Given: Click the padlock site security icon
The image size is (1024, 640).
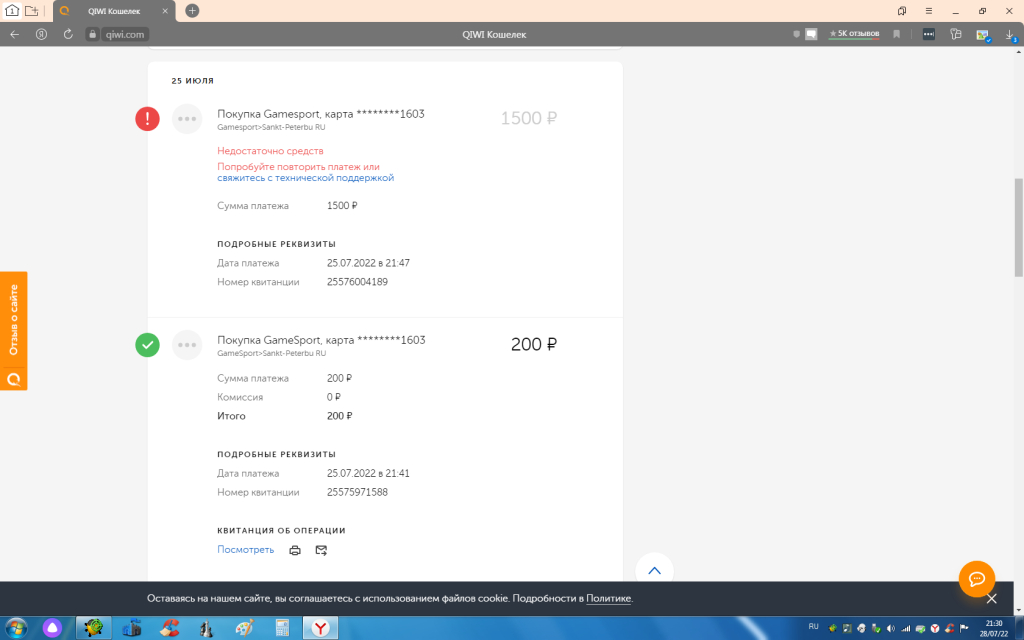Looking at the screenshot, I should (93, 35).
